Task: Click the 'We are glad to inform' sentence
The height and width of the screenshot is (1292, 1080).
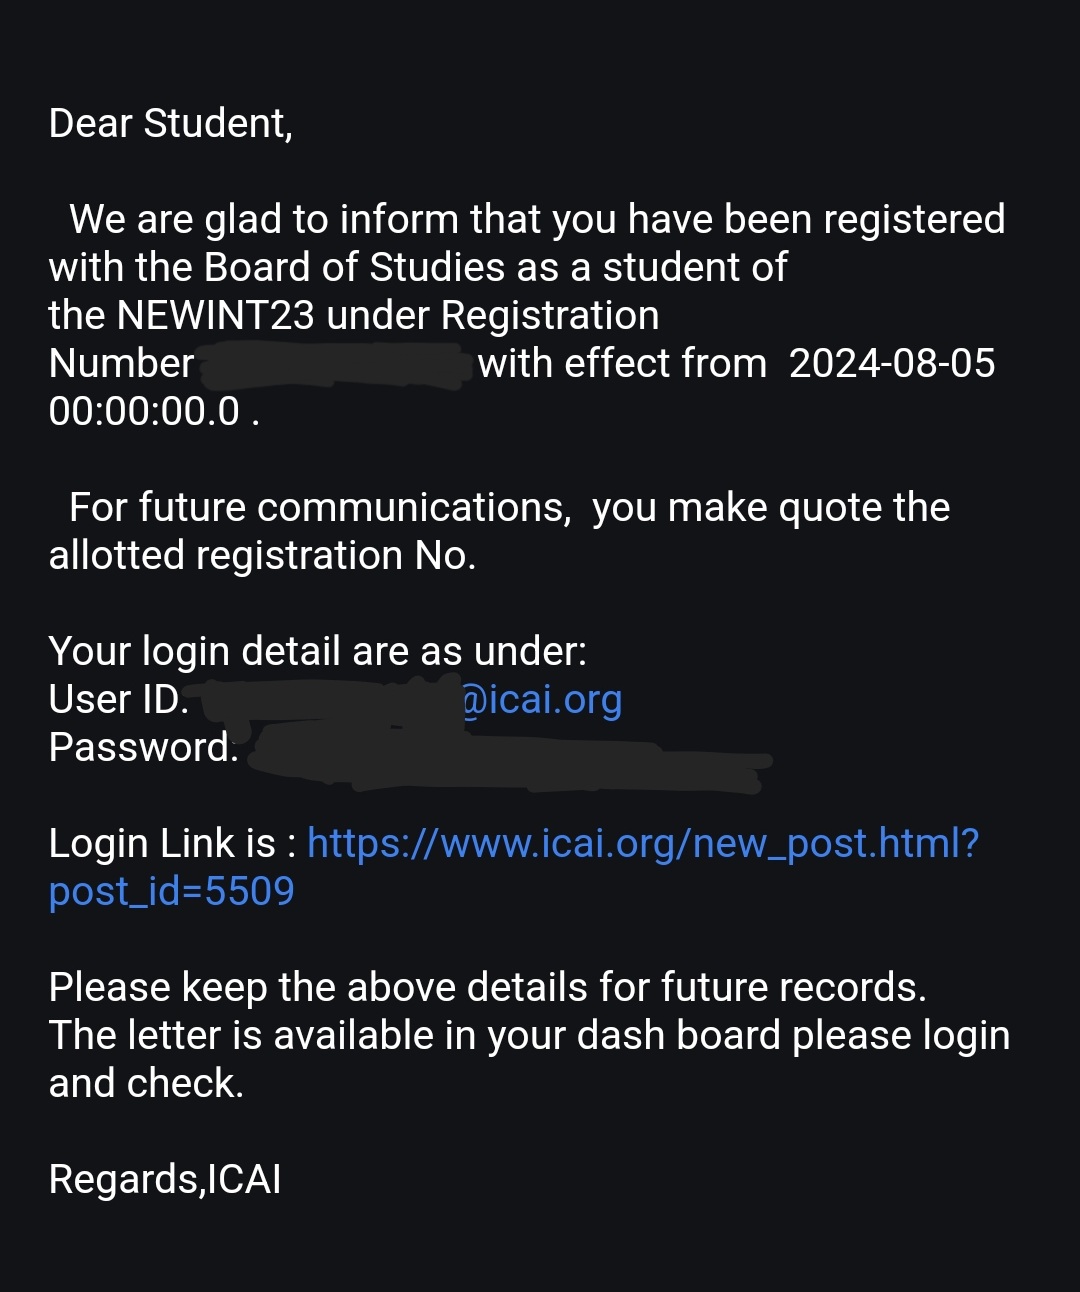Action: [536, 220]
